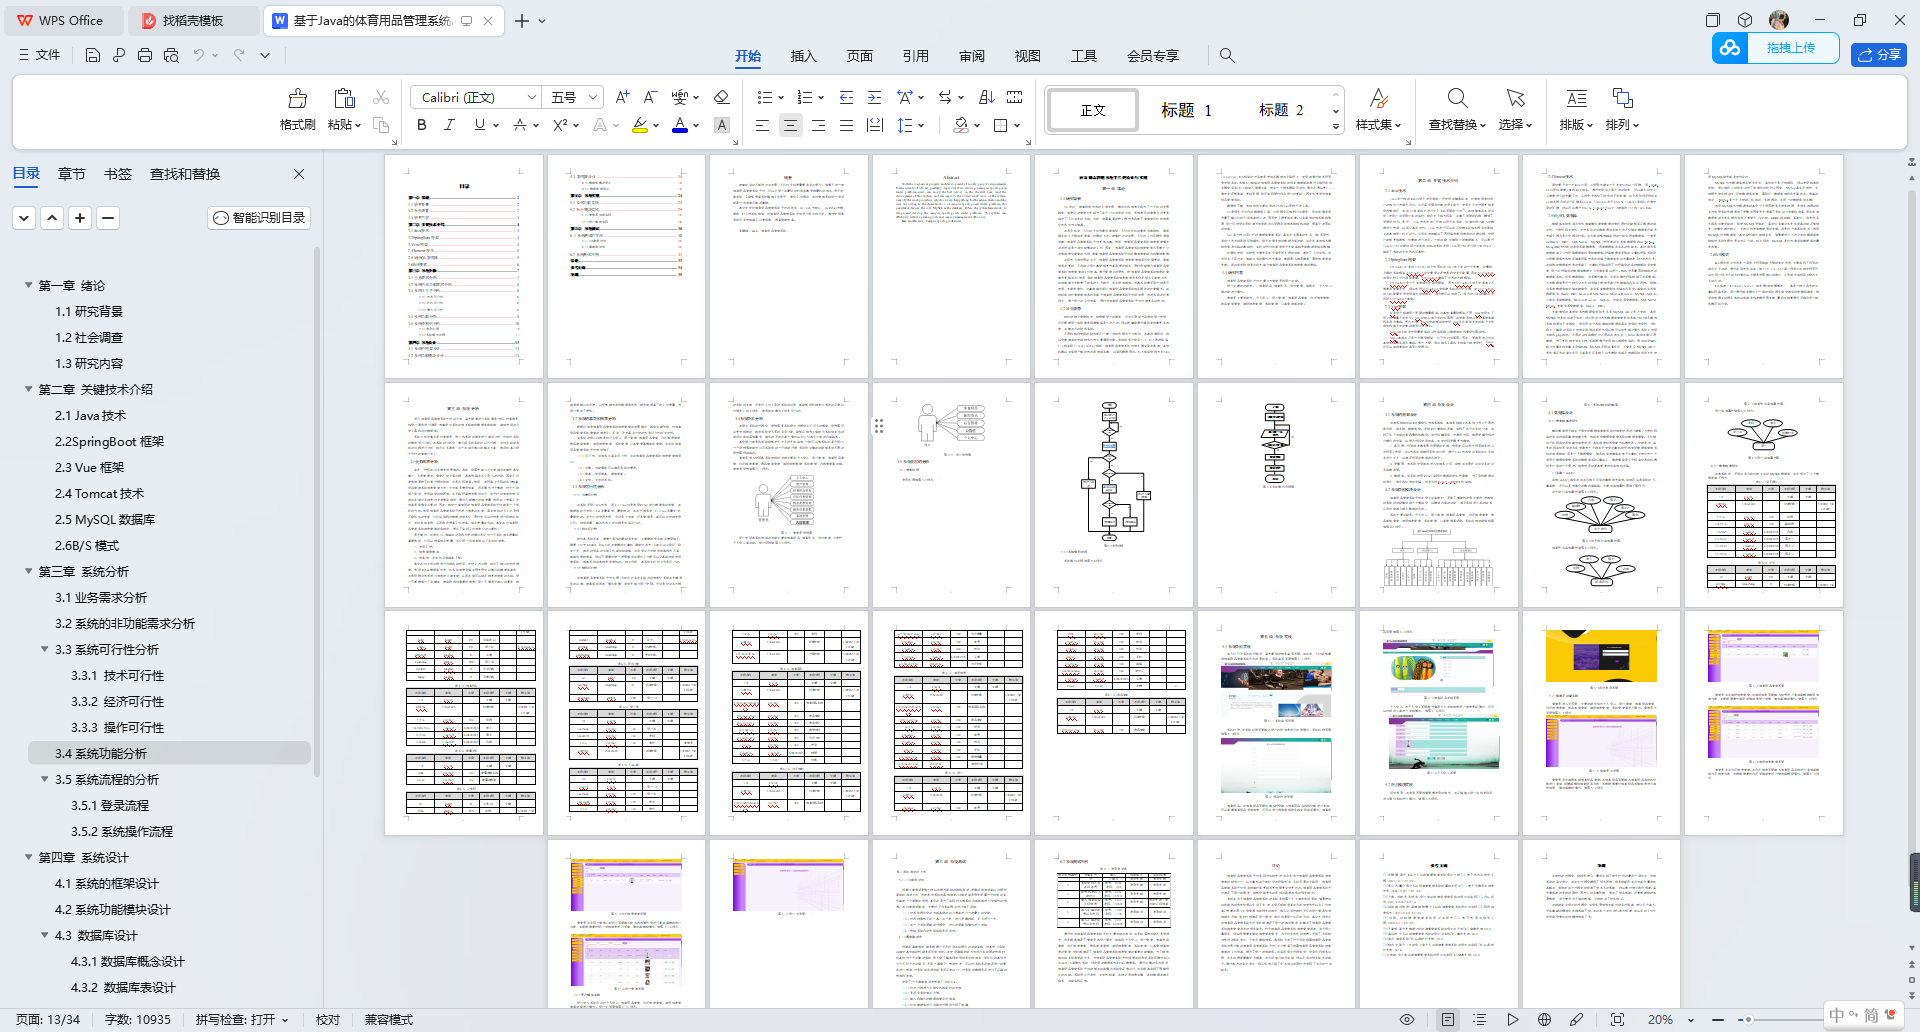Image resolution: width=1920 pixels, height=1032 pixels.
Task: Collapse the 3.3 系统可行性分析 node
Action: coord(44,649)
